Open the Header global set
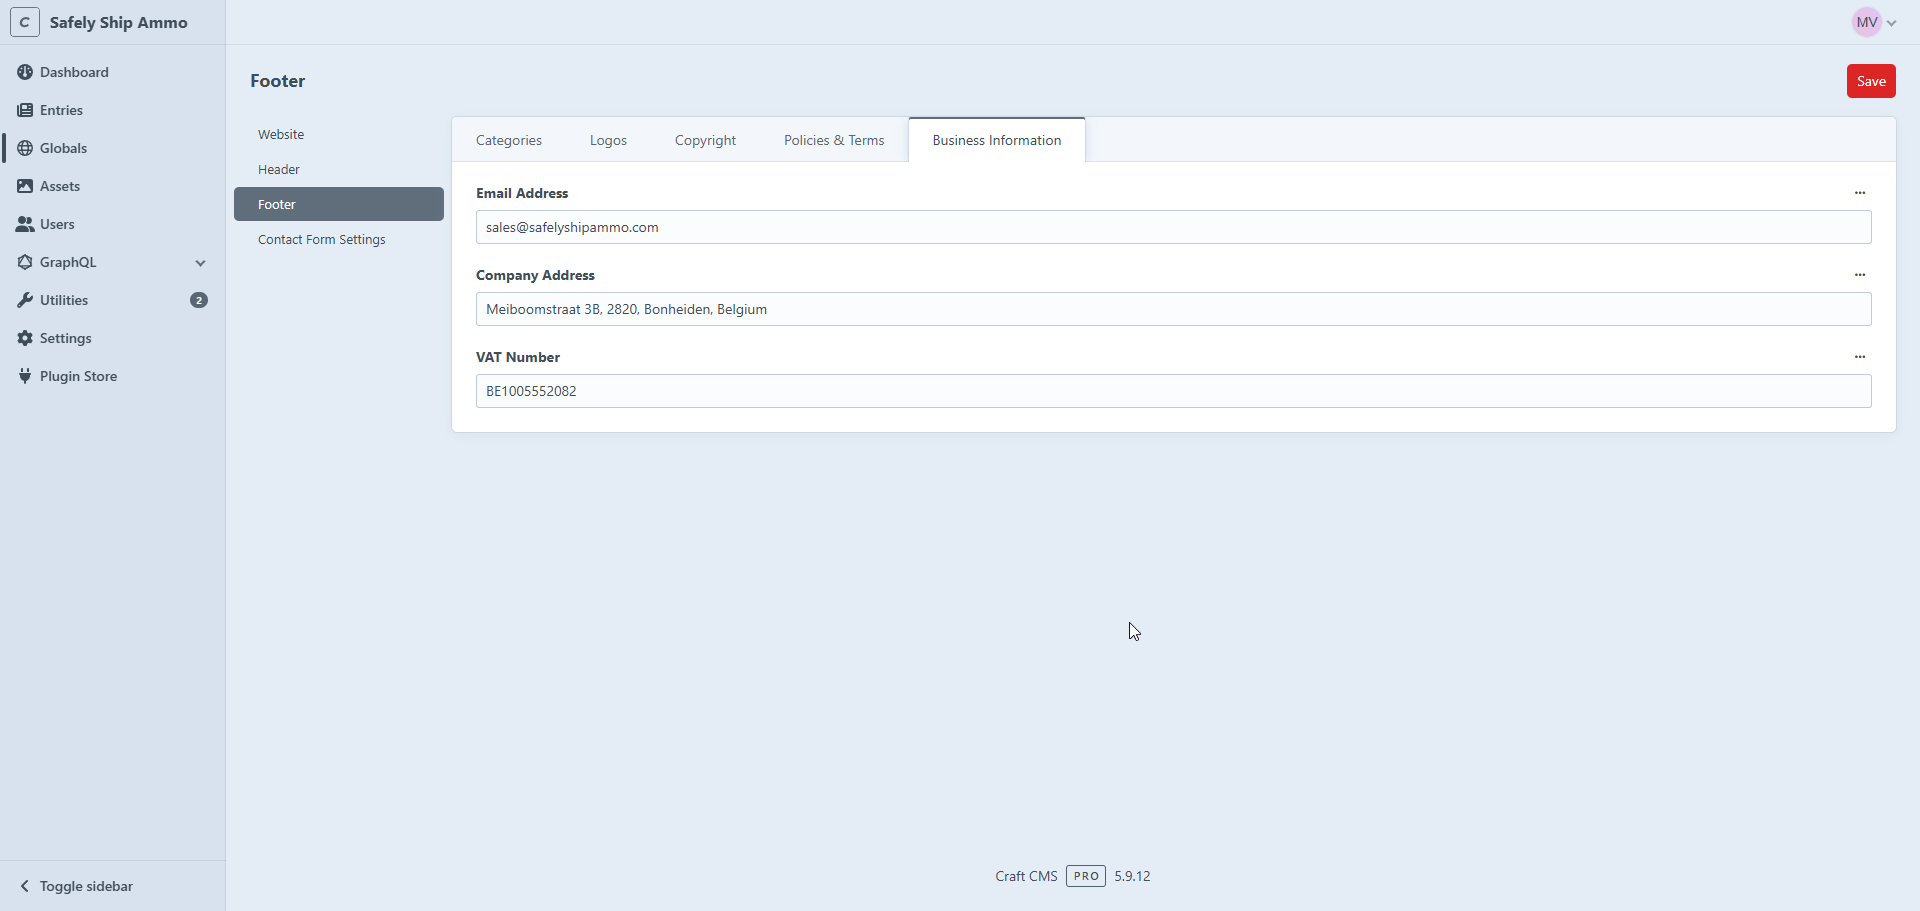This screenshot has height=911, width=1920. click(339, 169)
